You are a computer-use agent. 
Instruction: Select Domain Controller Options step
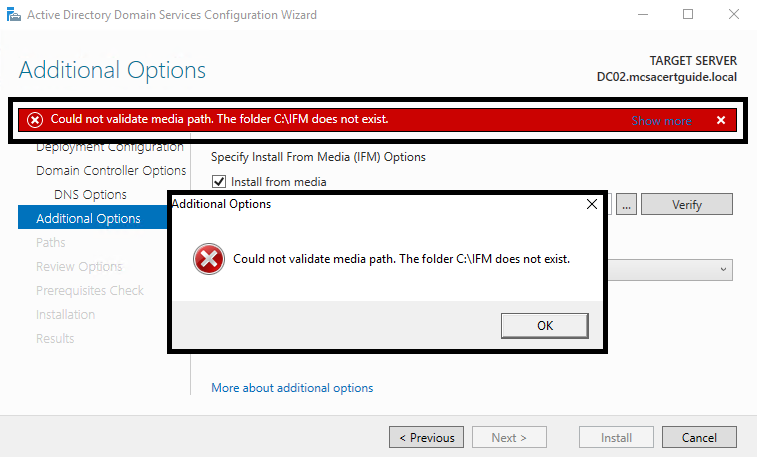(111, 171)
